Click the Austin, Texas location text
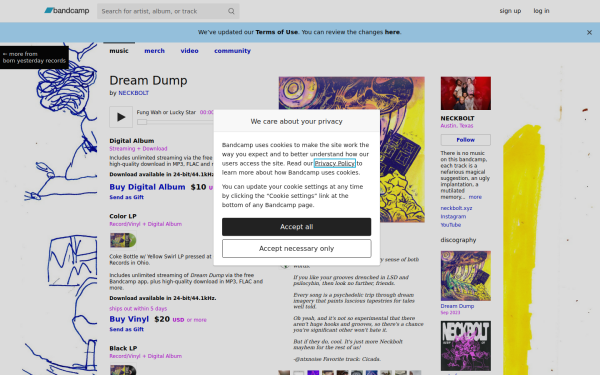 point(457,126)
